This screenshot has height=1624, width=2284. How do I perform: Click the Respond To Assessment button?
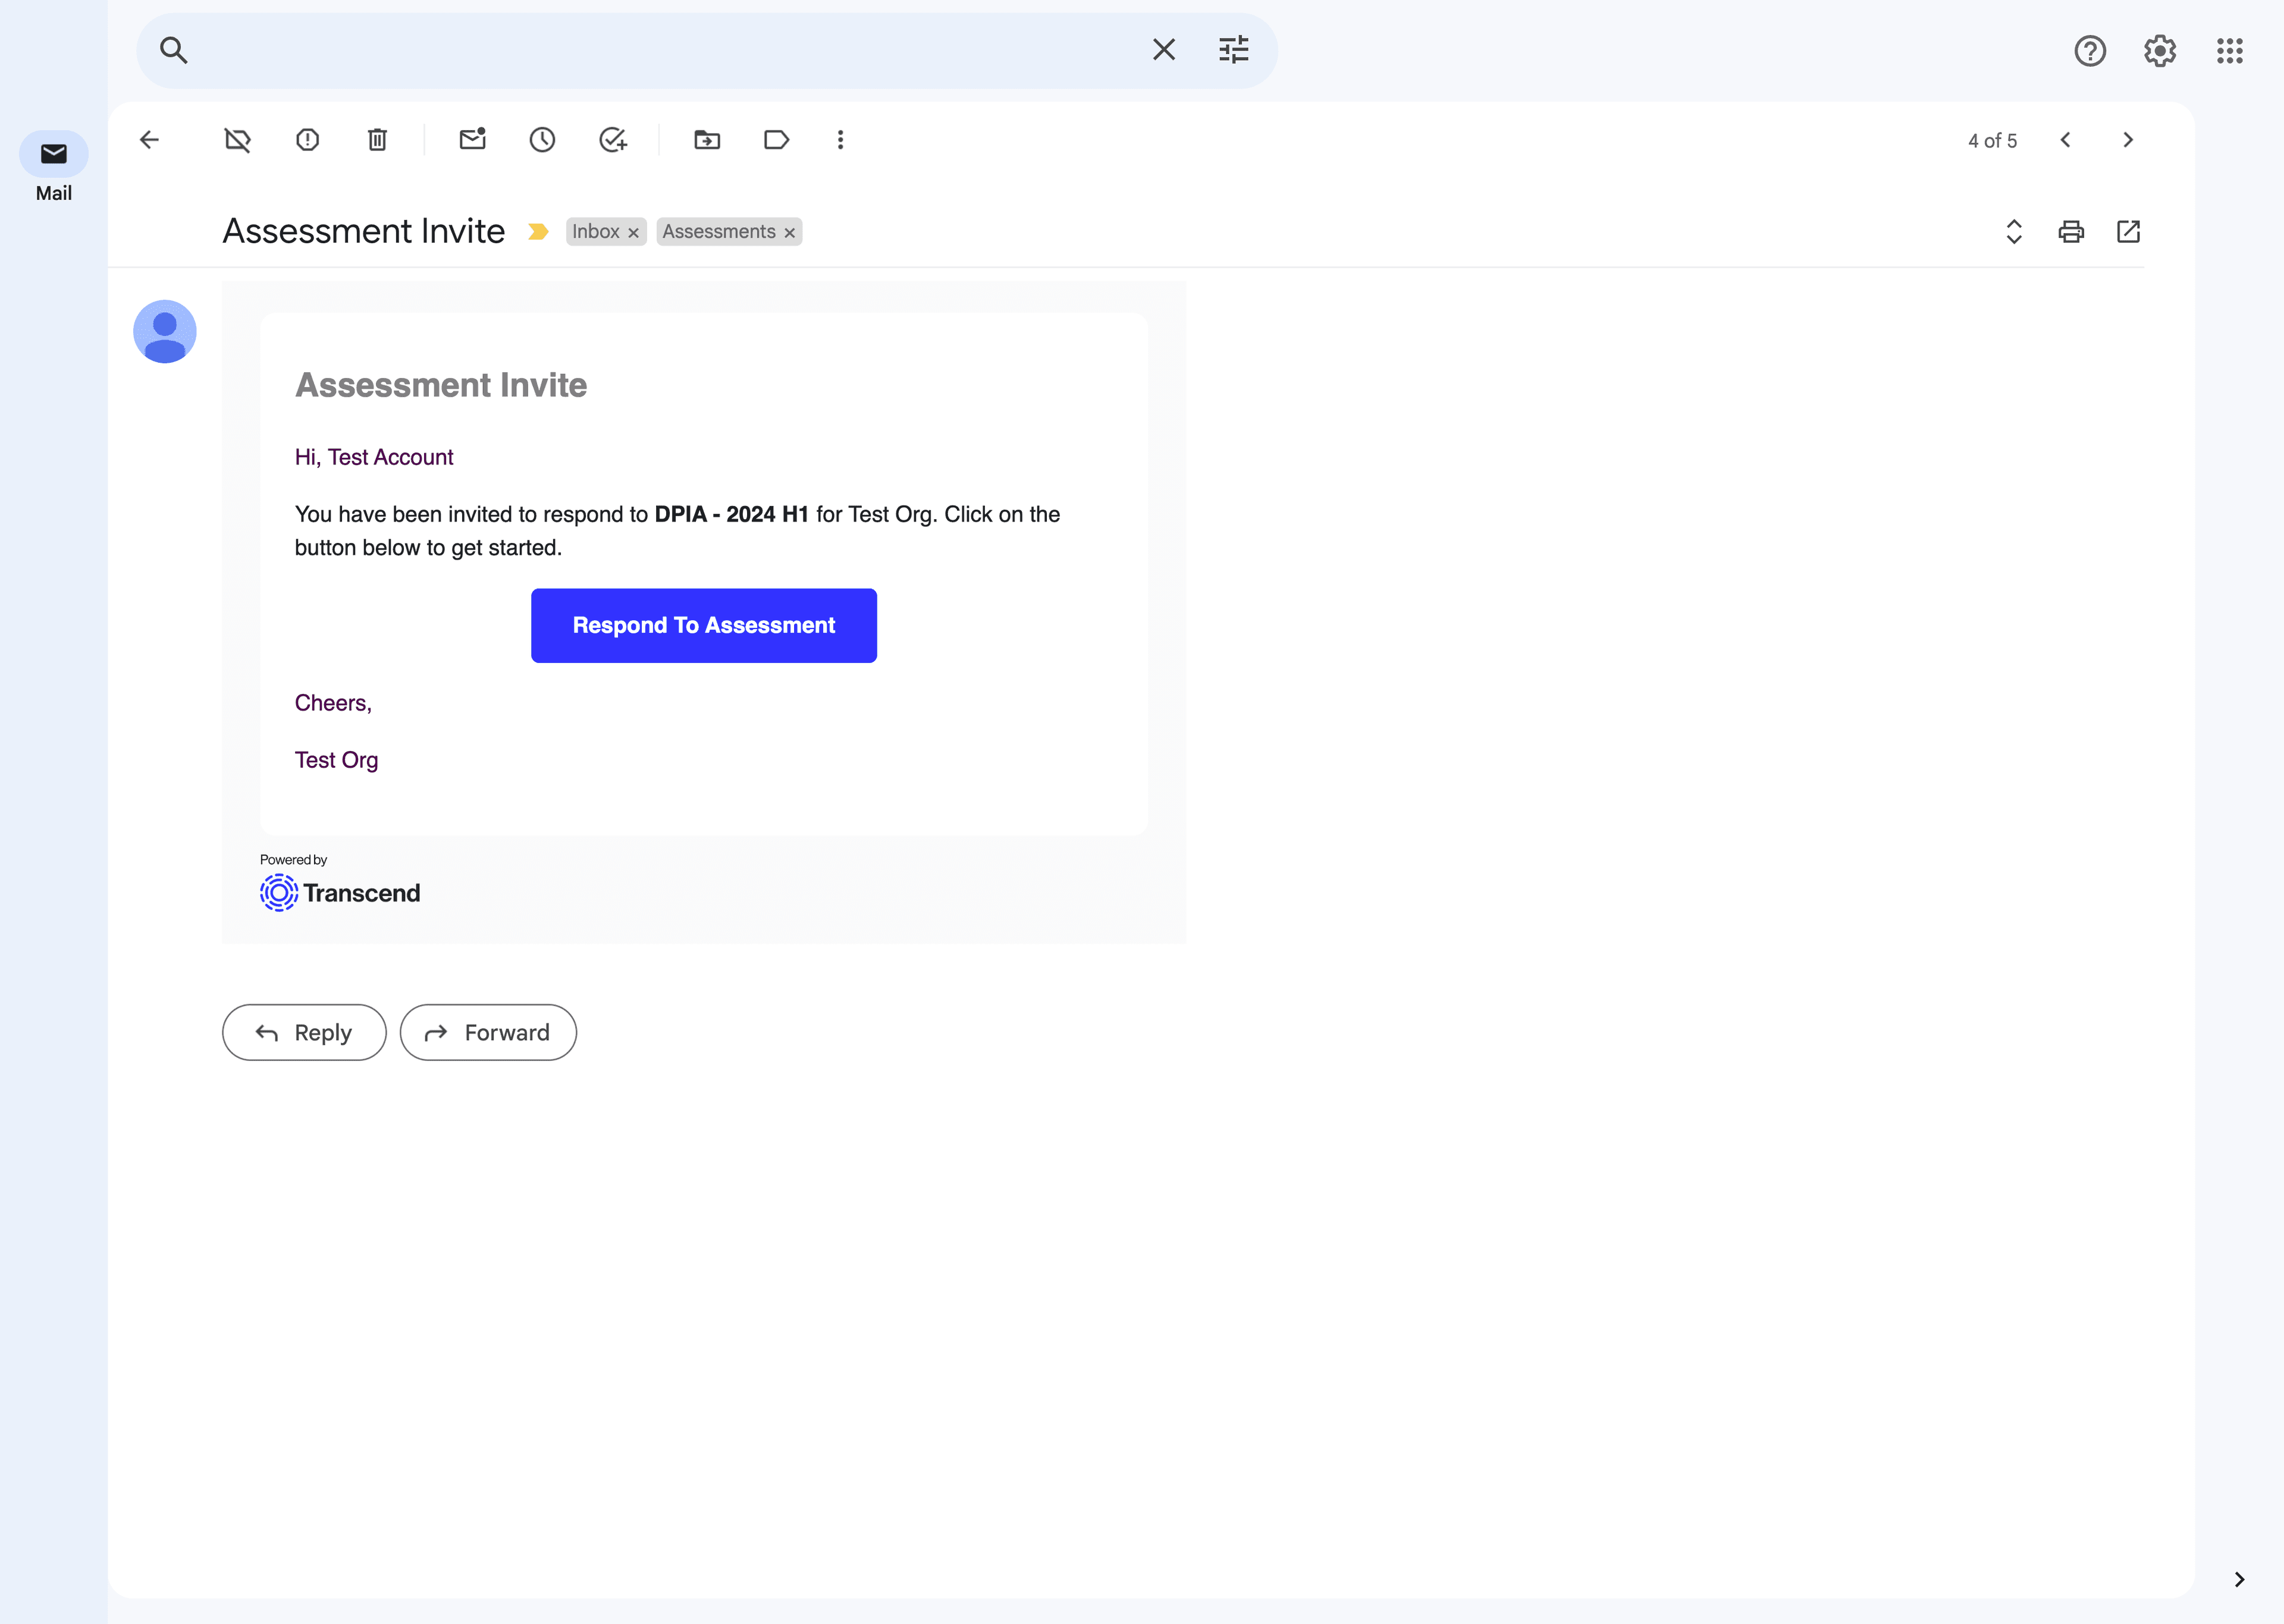click(x=703, y=625)
